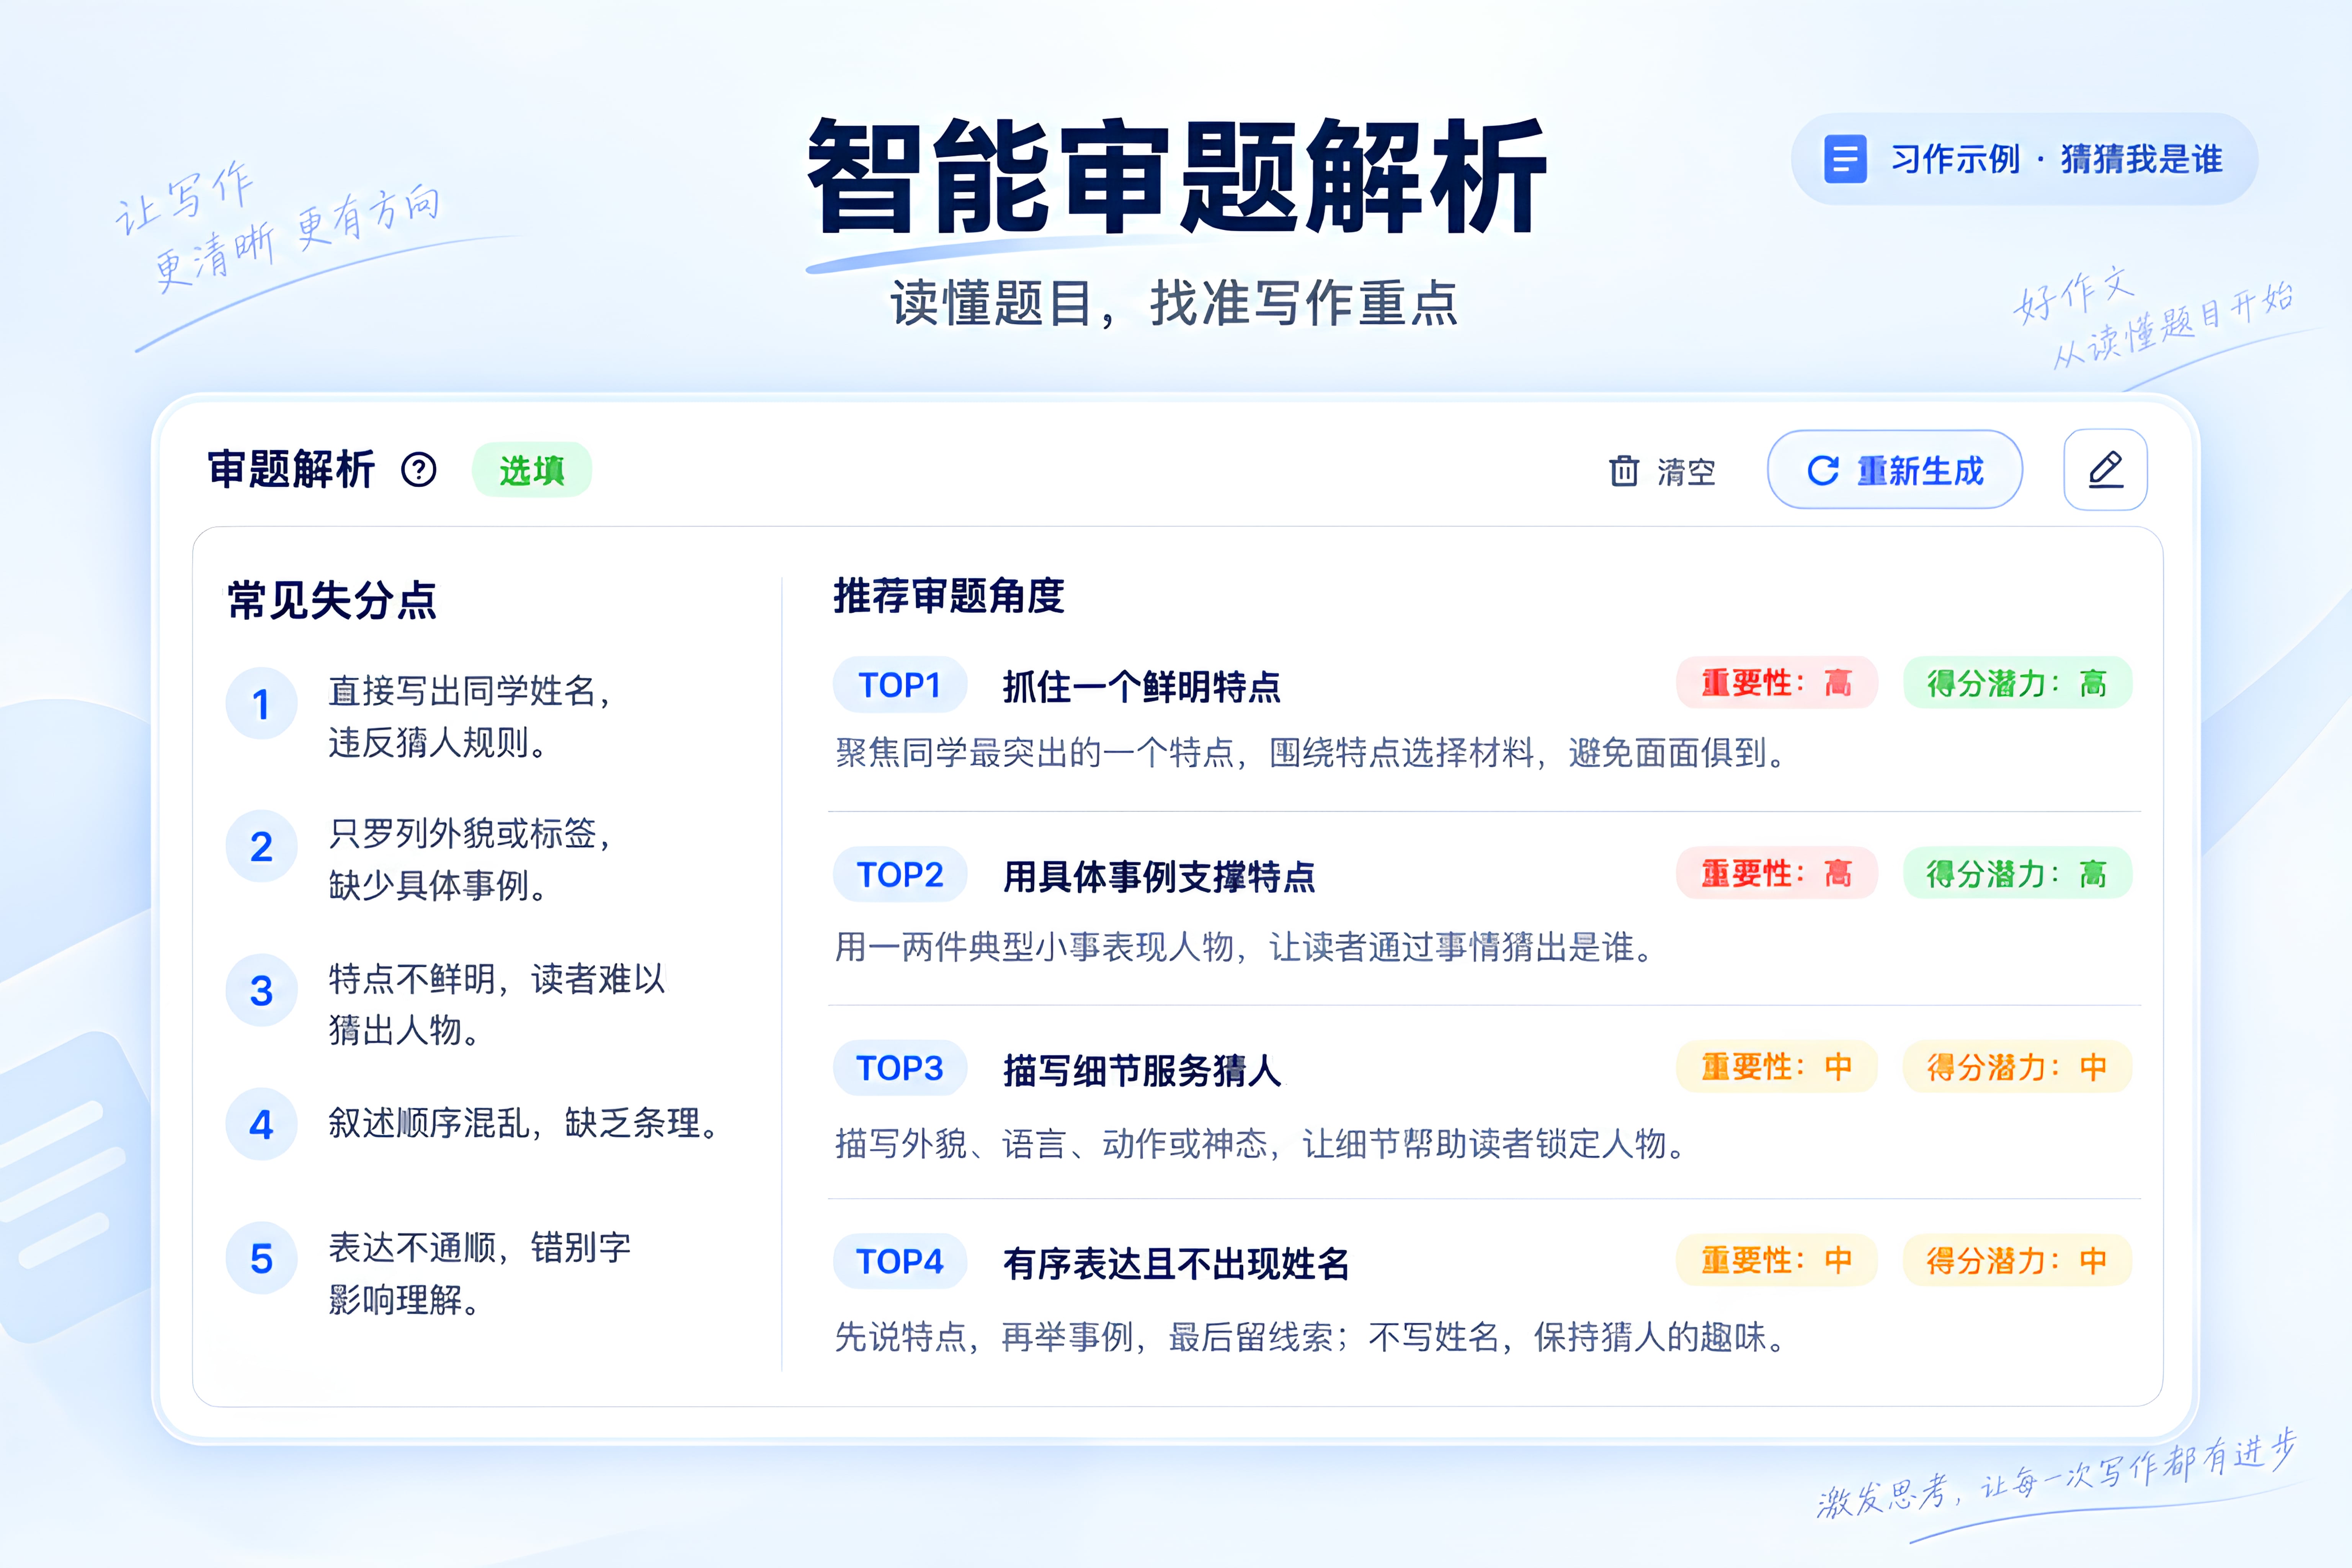Click the description starting 用一两件典型小事
This screenshot has height=1568, width=2352.
[x=1244, y=947]
